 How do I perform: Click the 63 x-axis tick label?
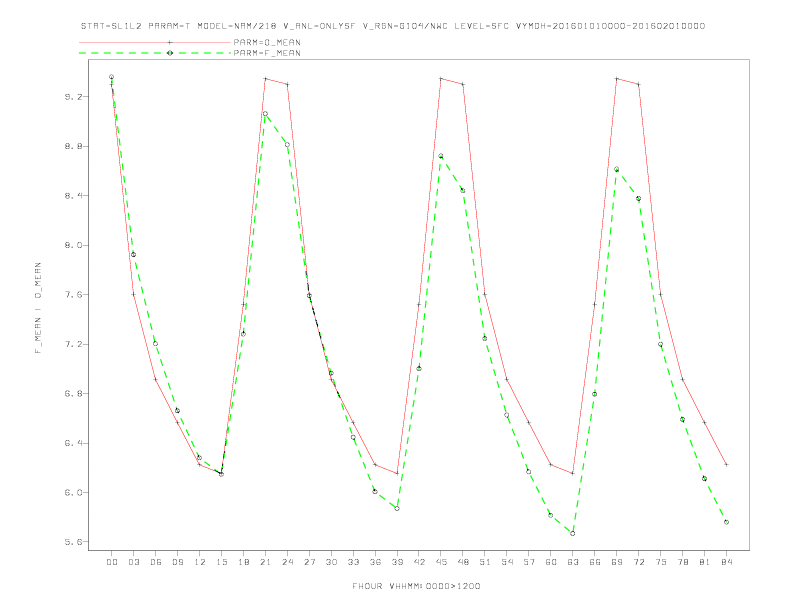tap(573, 562)
